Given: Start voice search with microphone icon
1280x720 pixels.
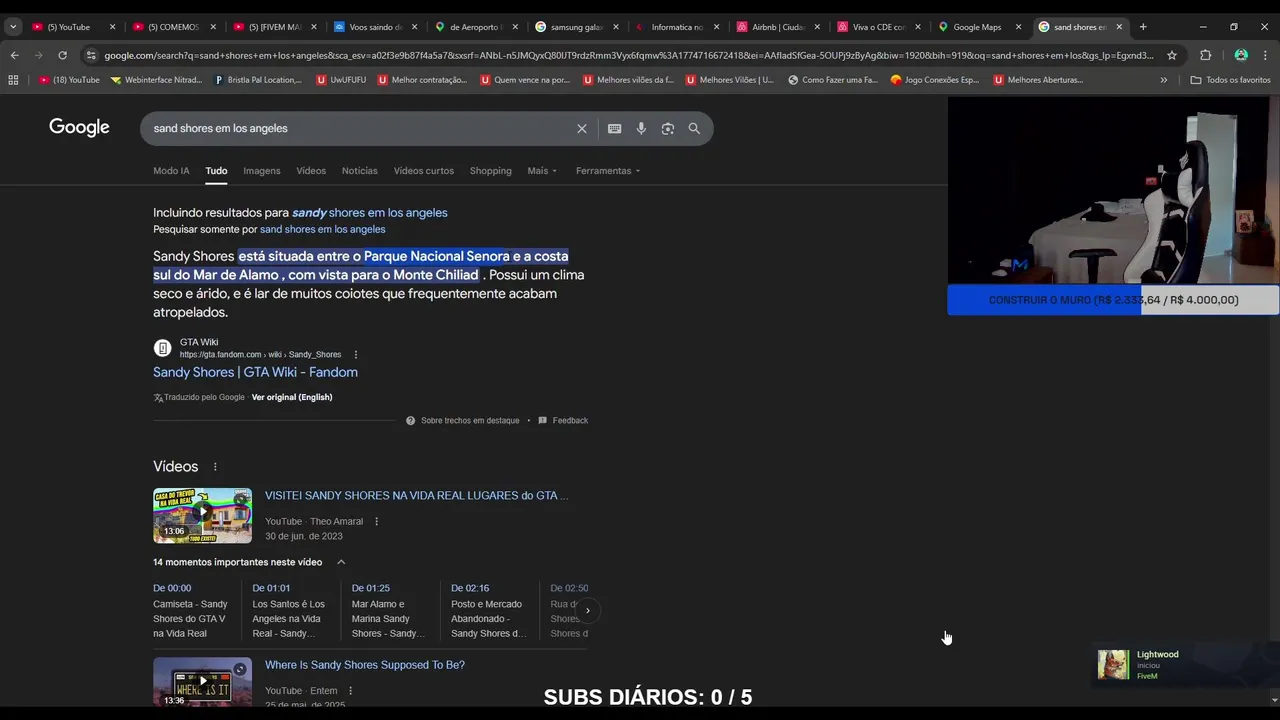Looking at the screenshot, I should click(641, 128).
